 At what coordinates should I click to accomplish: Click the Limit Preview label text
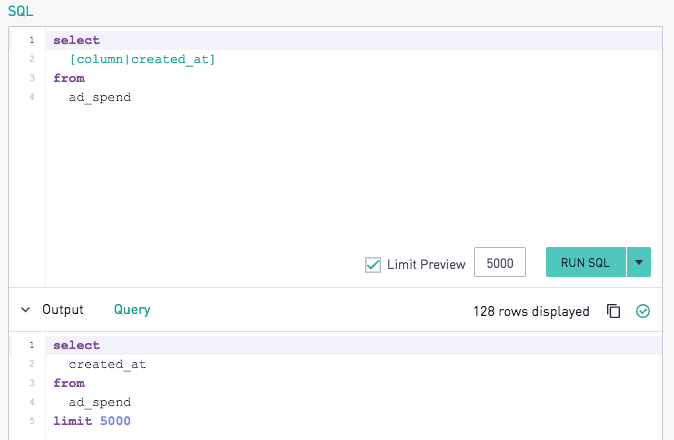426,265
